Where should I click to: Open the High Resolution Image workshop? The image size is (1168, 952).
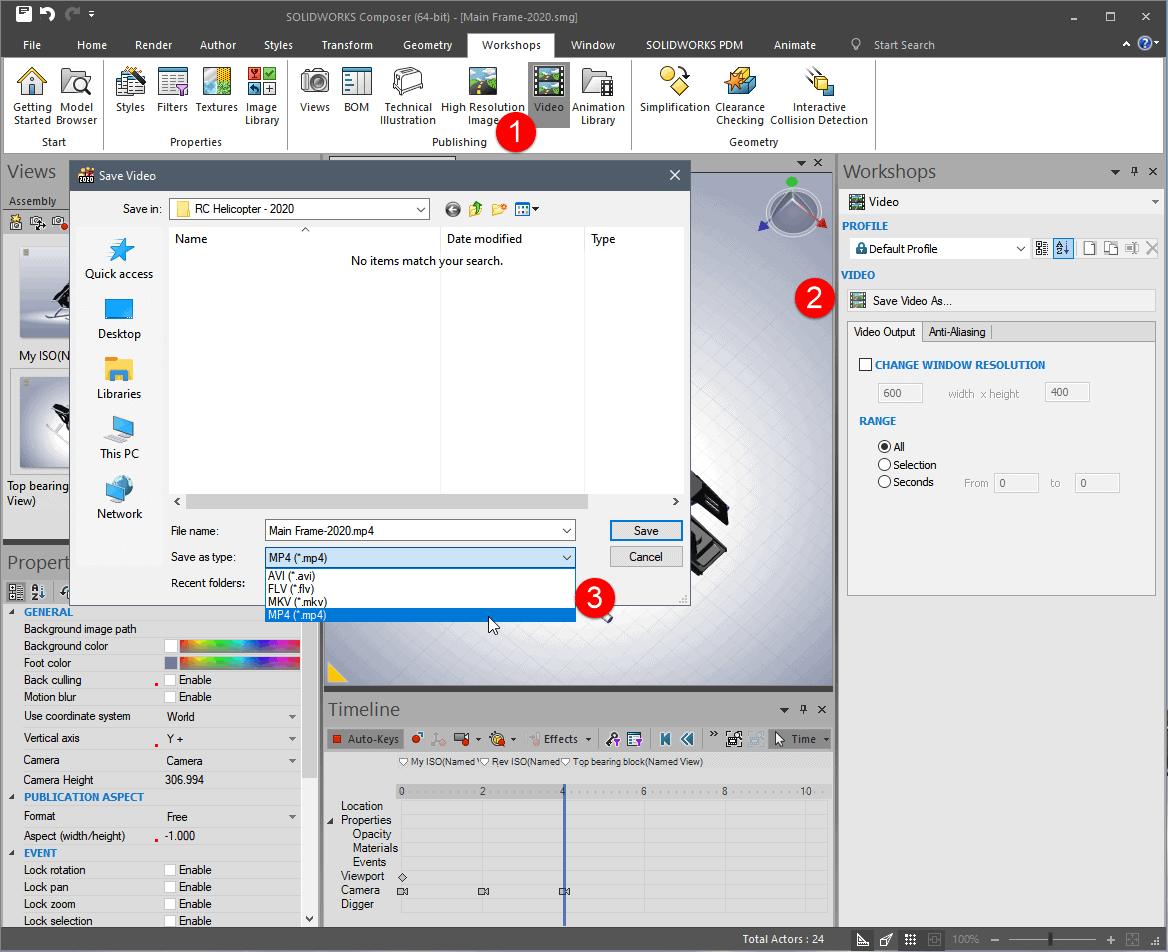(x=483, y=96)
